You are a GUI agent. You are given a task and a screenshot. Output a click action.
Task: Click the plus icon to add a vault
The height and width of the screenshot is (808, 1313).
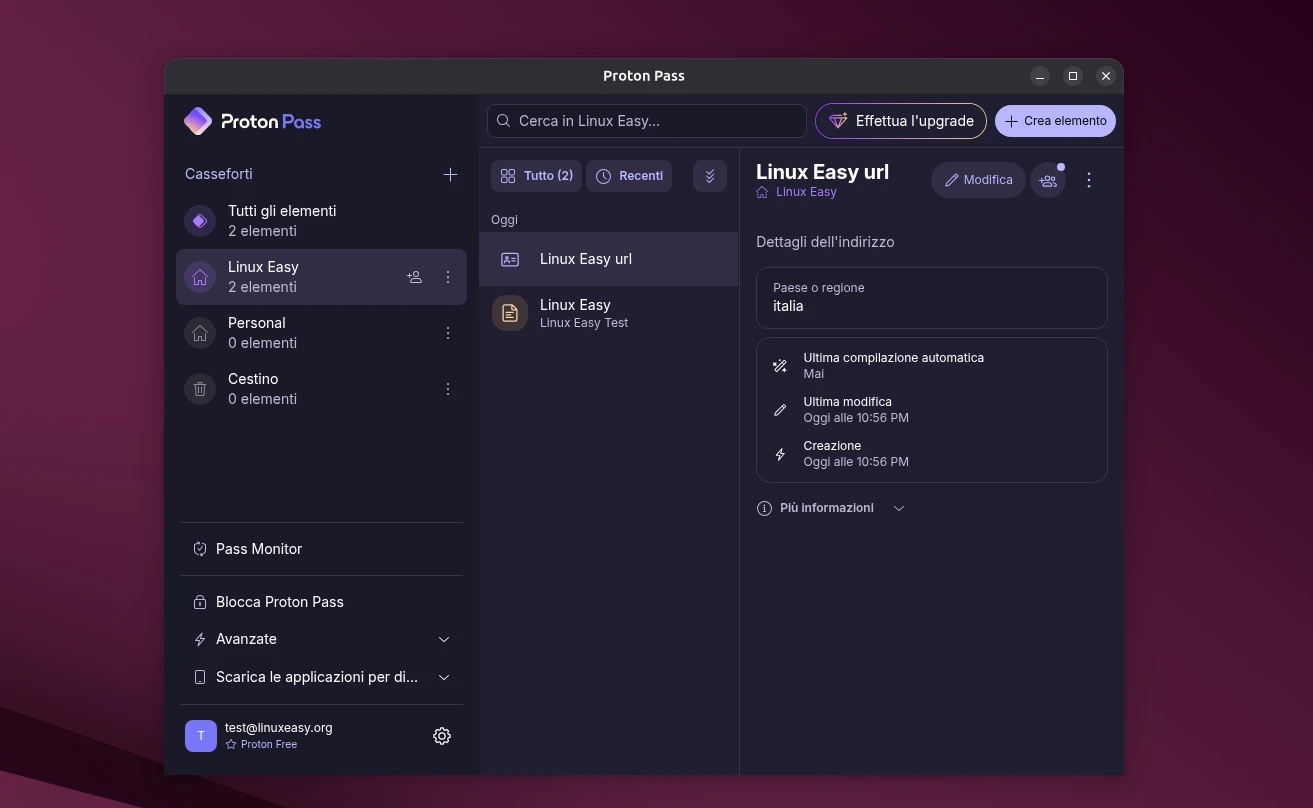(x=450, y=174)
